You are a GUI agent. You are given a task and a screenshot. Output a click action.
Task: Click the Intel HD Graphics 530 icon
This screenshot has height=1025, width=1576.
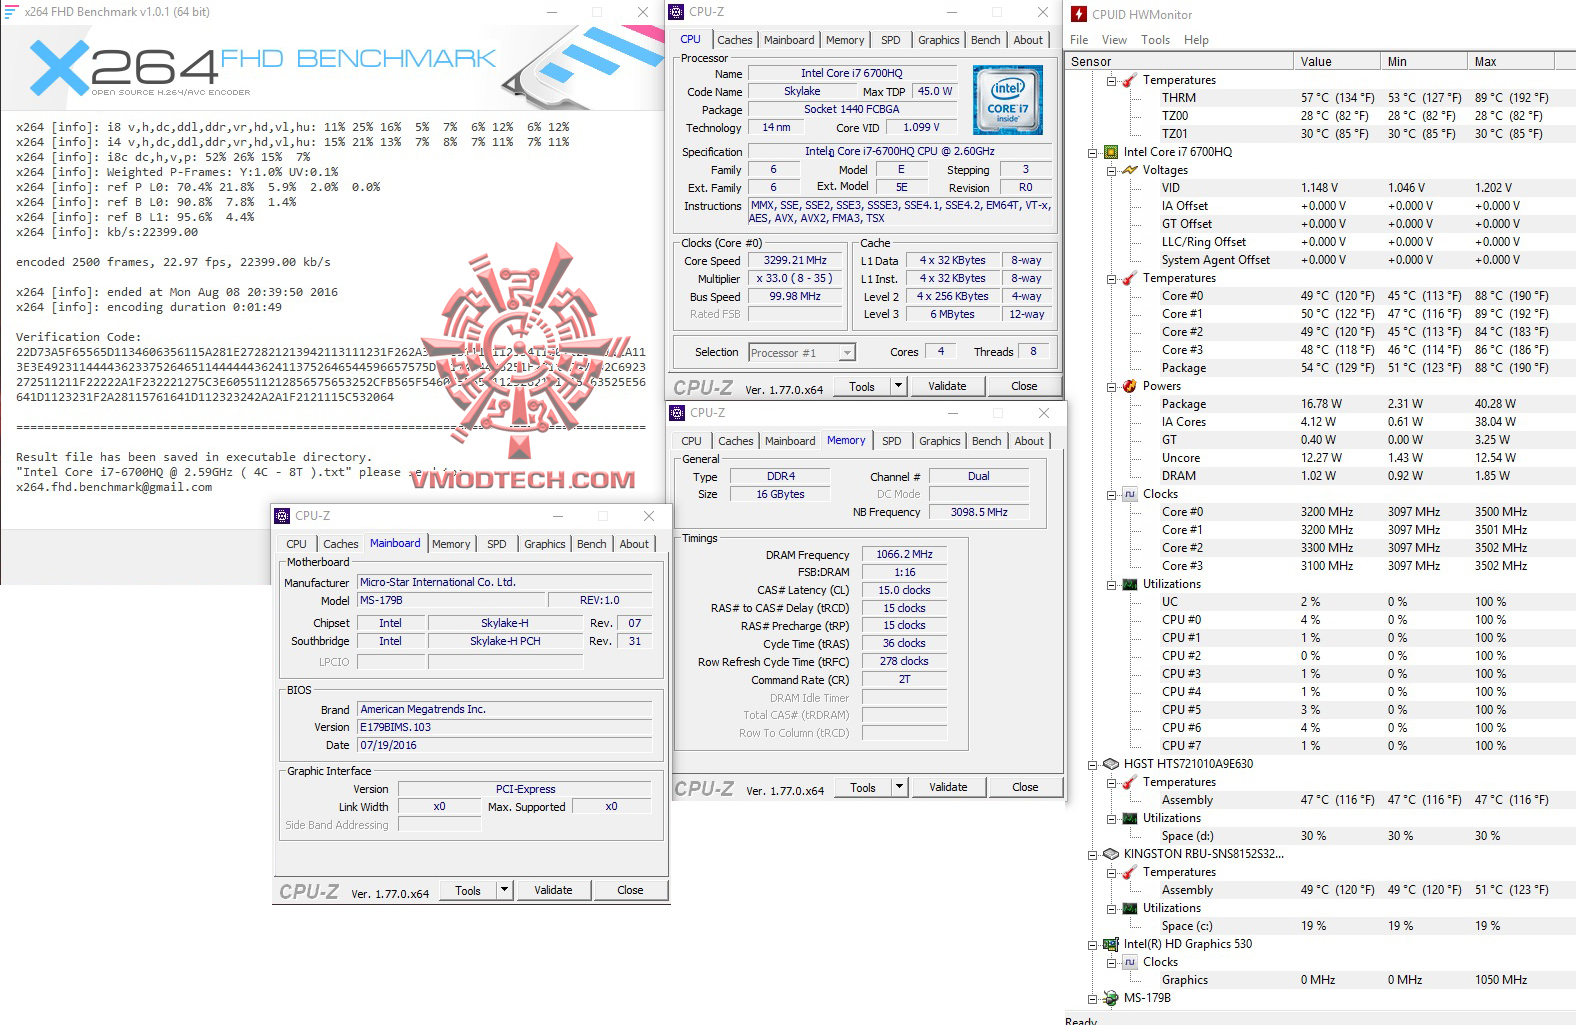click(1110, 944)
